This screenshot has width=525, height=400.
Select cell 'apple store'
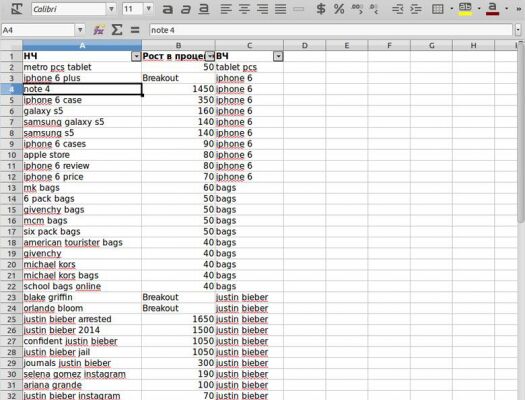point(82,155)
